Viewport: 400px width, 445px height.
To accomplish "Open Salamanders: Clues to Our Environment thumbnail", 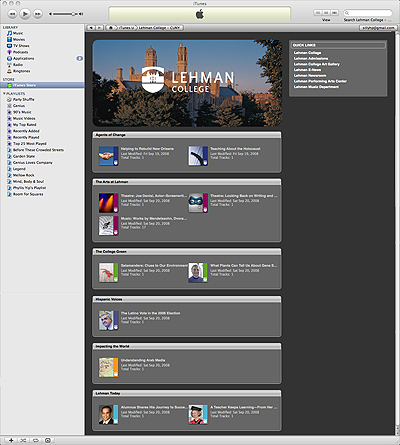I will tap(108, 273).
